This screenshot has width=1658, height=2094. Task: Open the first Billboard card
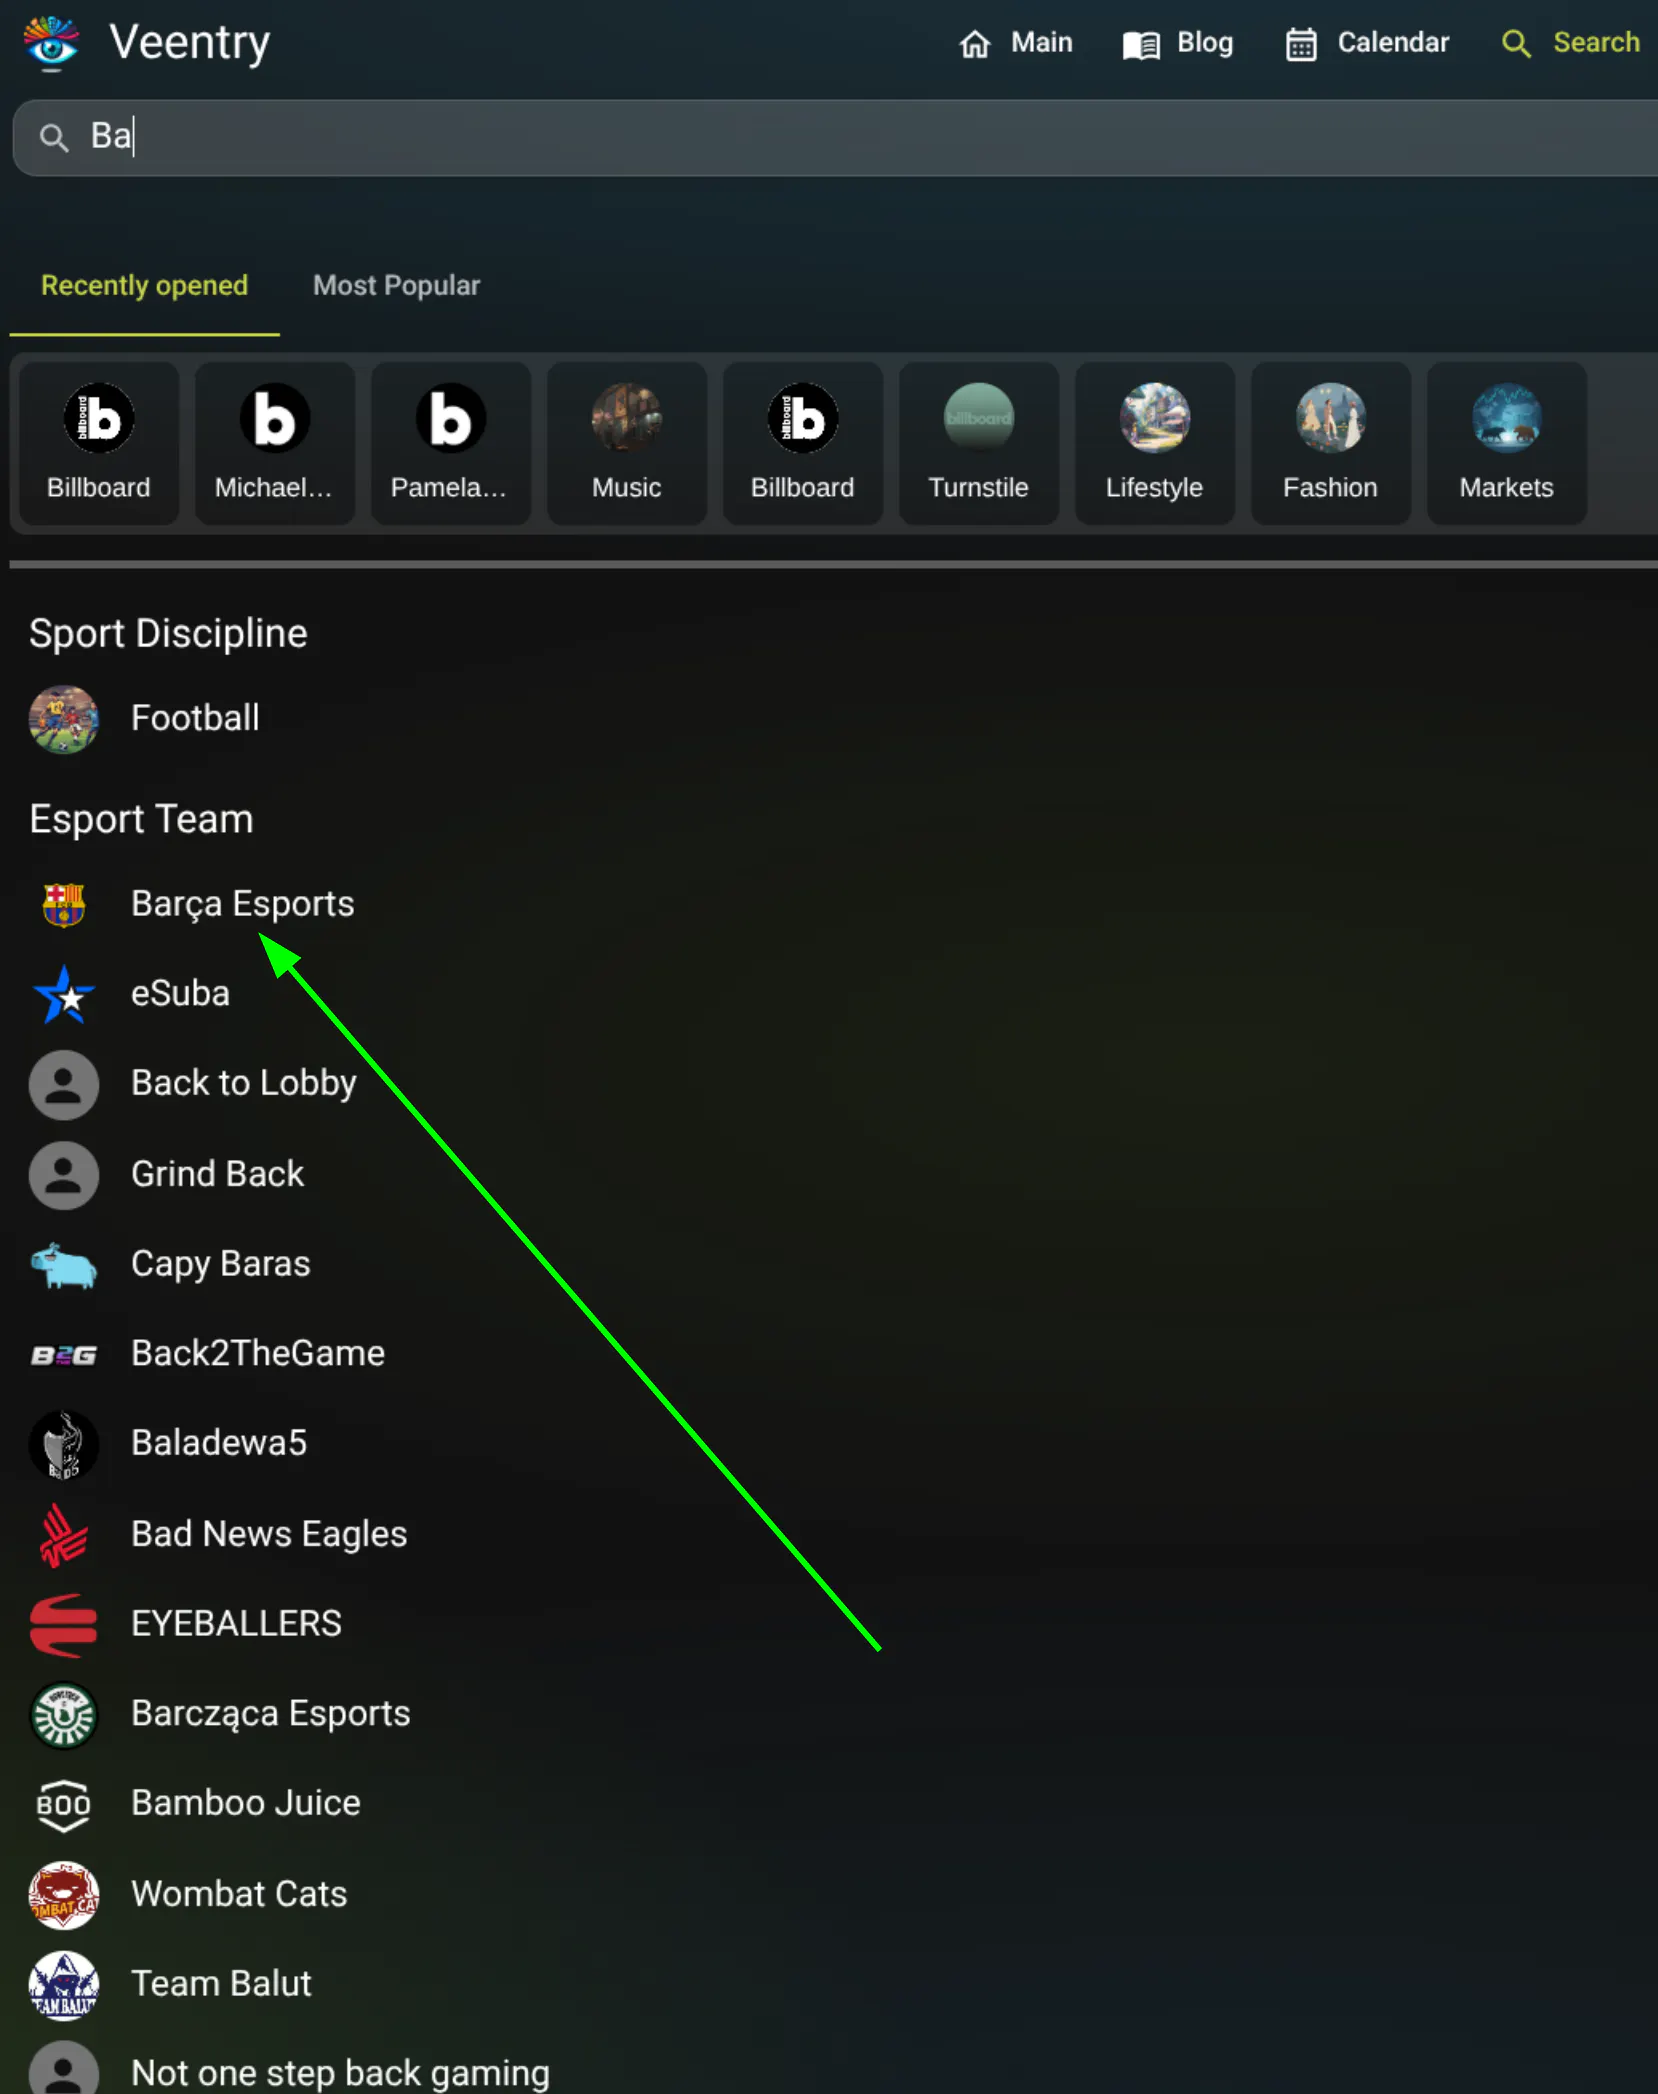99,443
